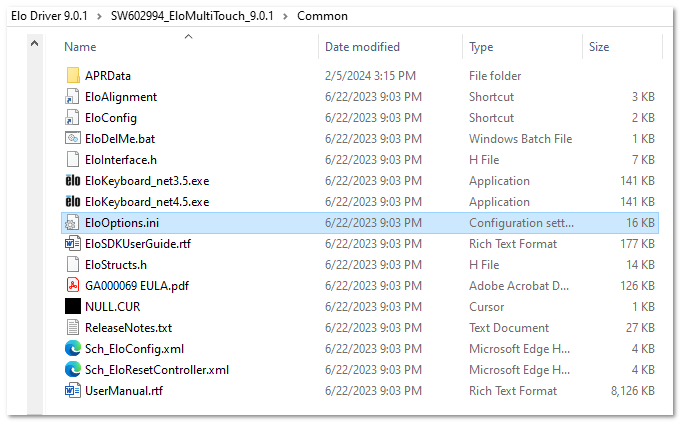The height and width of the screenshot is (422, 680).
Task: Click the black NULL.CUR cursor icon
Action: pyautogui.click(x=72, y=306)
